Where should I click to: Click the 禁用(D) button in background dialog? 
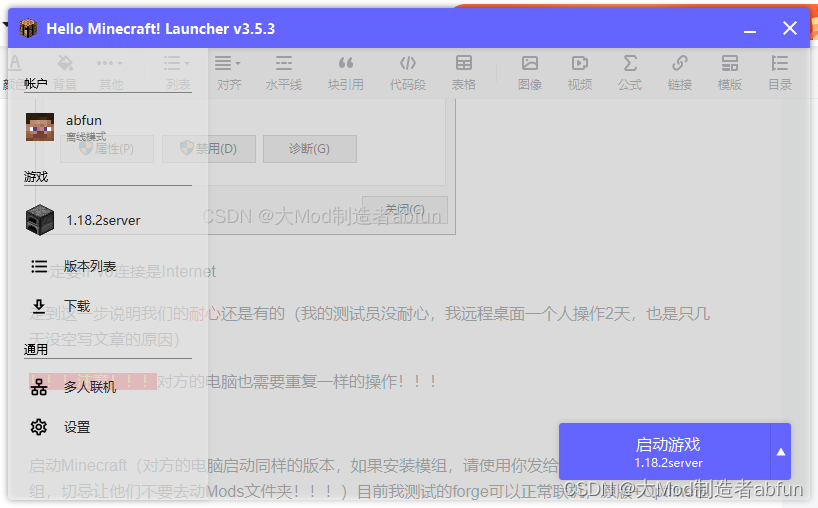point(209,149)
